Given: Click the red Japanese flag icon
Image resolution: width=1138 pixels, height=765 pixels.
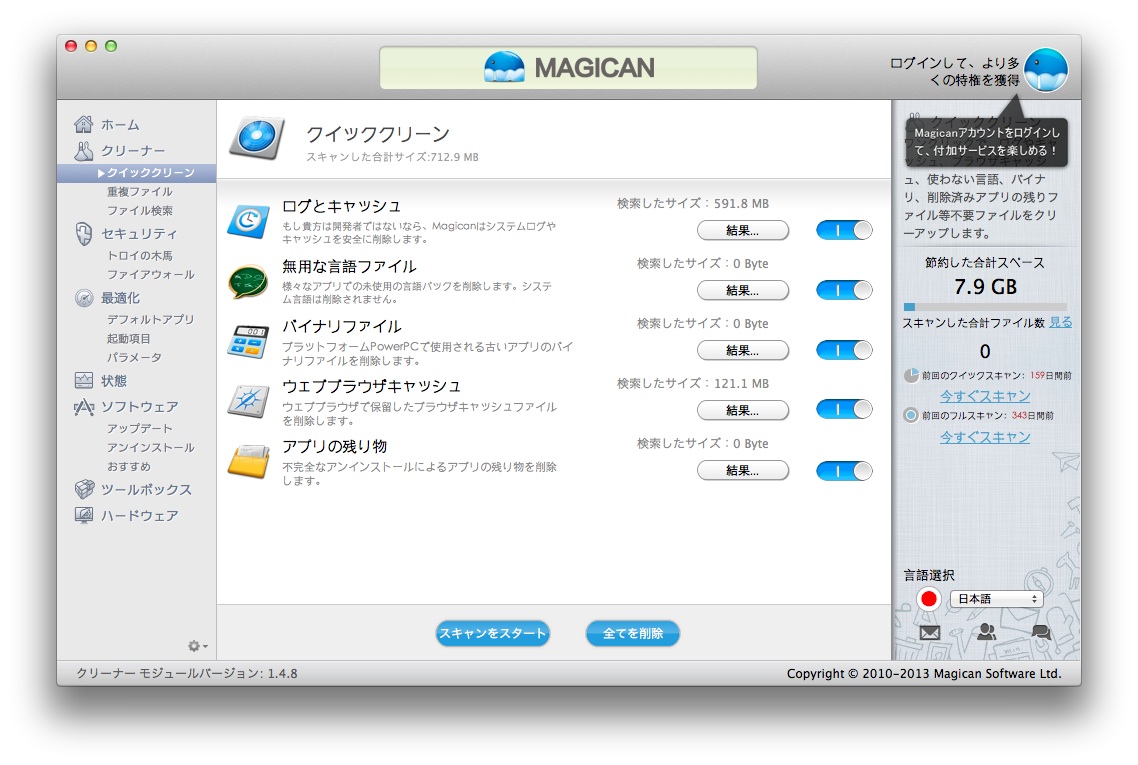Looking at the screenshot, I should coord(928,599).
